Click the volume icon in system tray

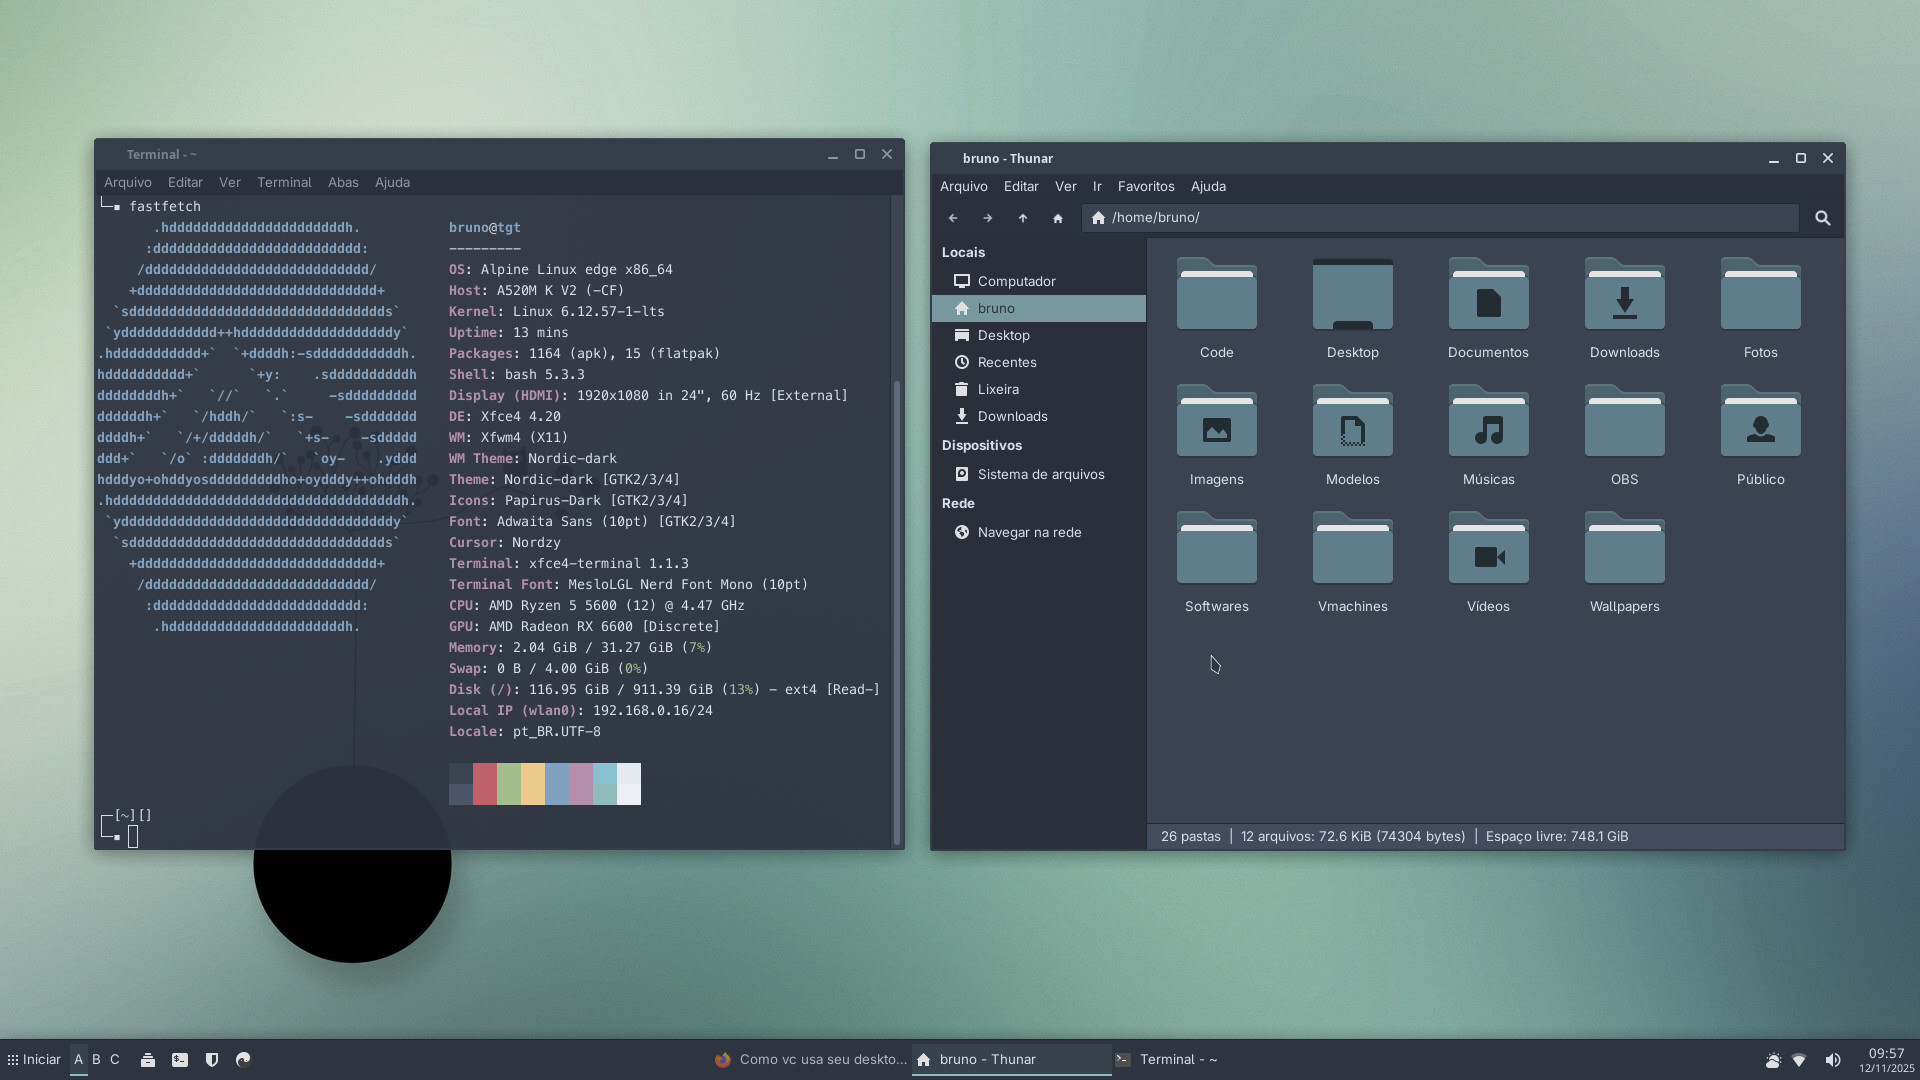tap(1832, 1060)
